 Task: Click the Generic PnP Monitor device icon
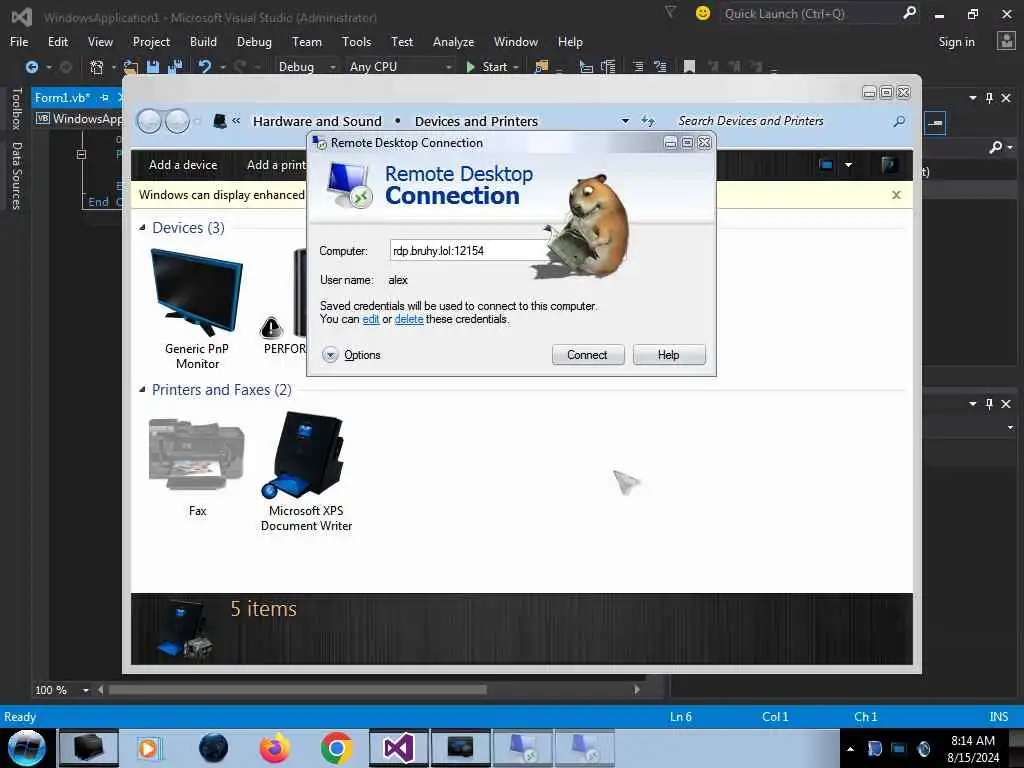[x=197, y=292]
